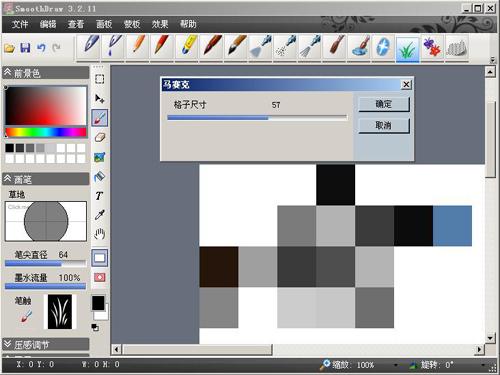Select the move arrow tool
Image resolution: width=500 pixels, height=375 pixels.
tap(100, 98)
